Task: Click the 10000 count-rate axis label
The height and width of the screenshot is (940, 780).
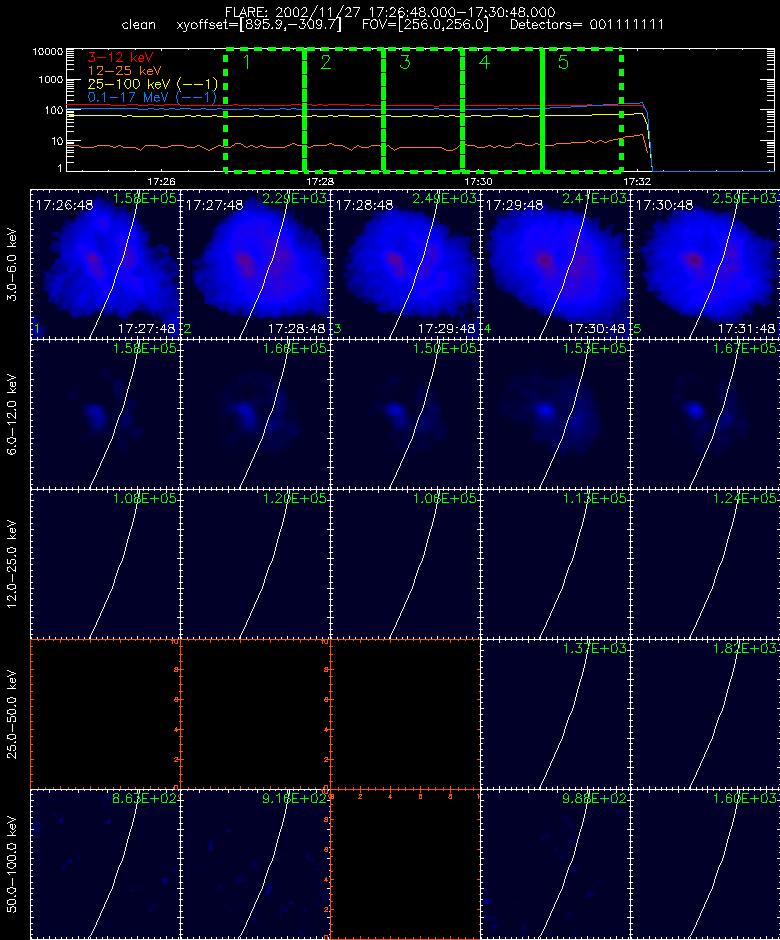Action: coord(47,52)
